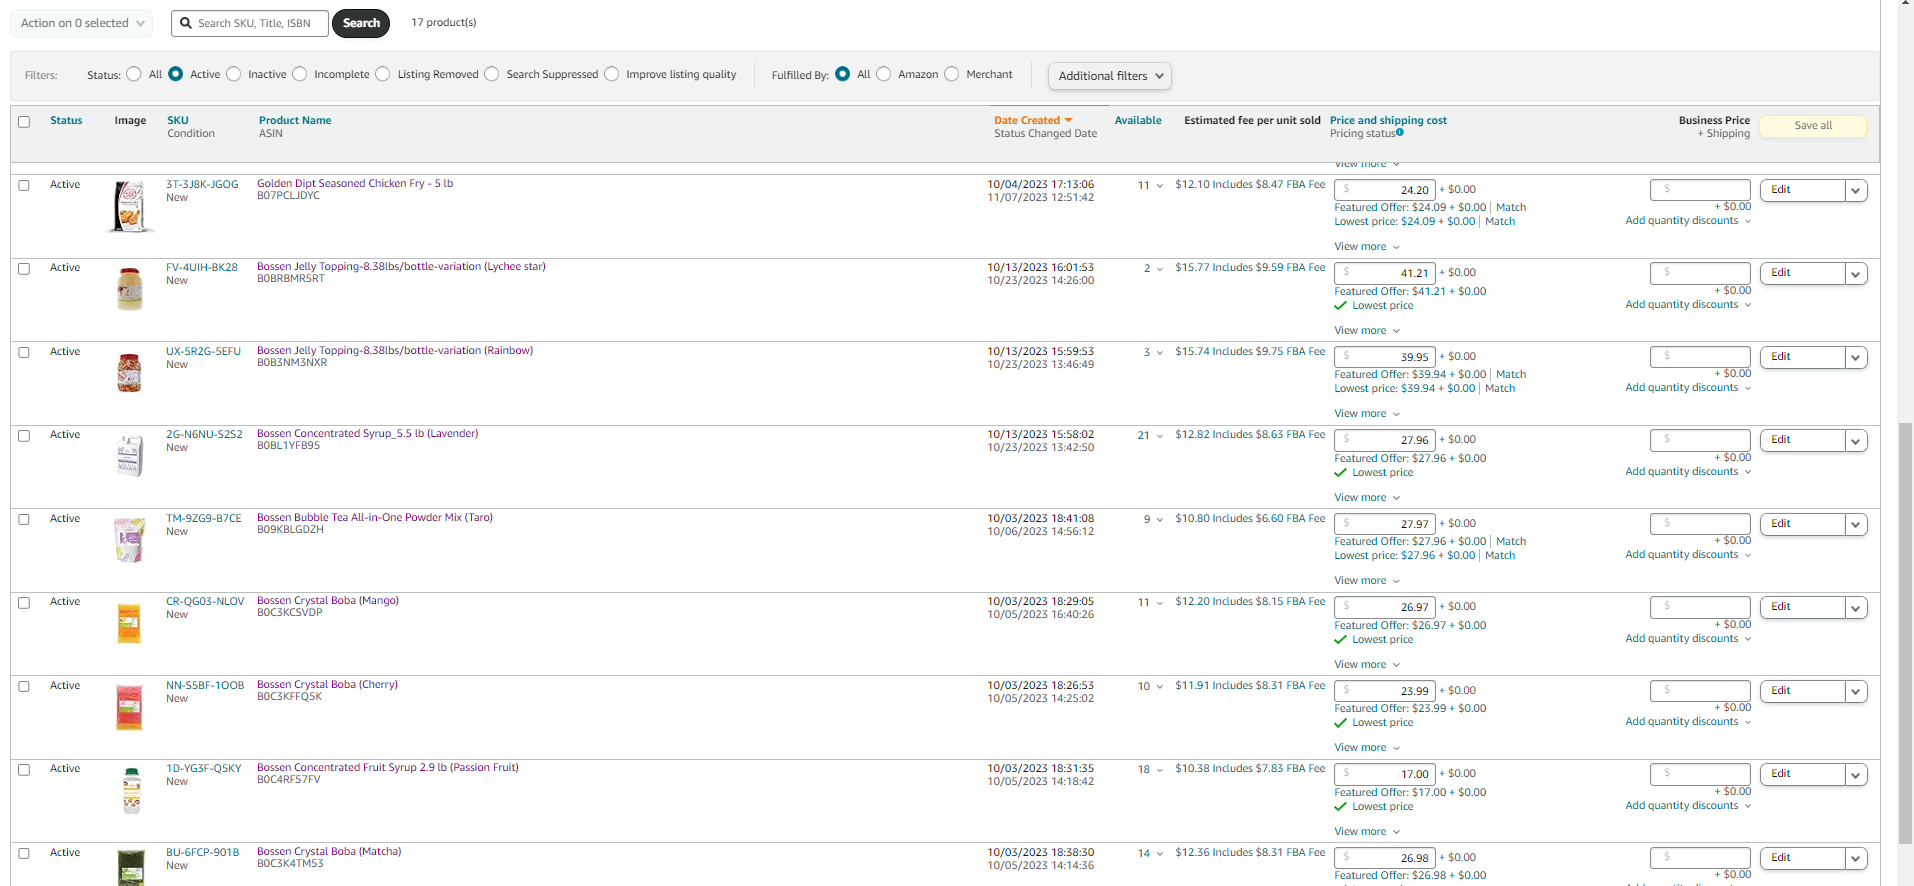This screenshot has height=886, width=1914.
Task: Click the Search SKU, Title, ISBN field
Action: 250,23
